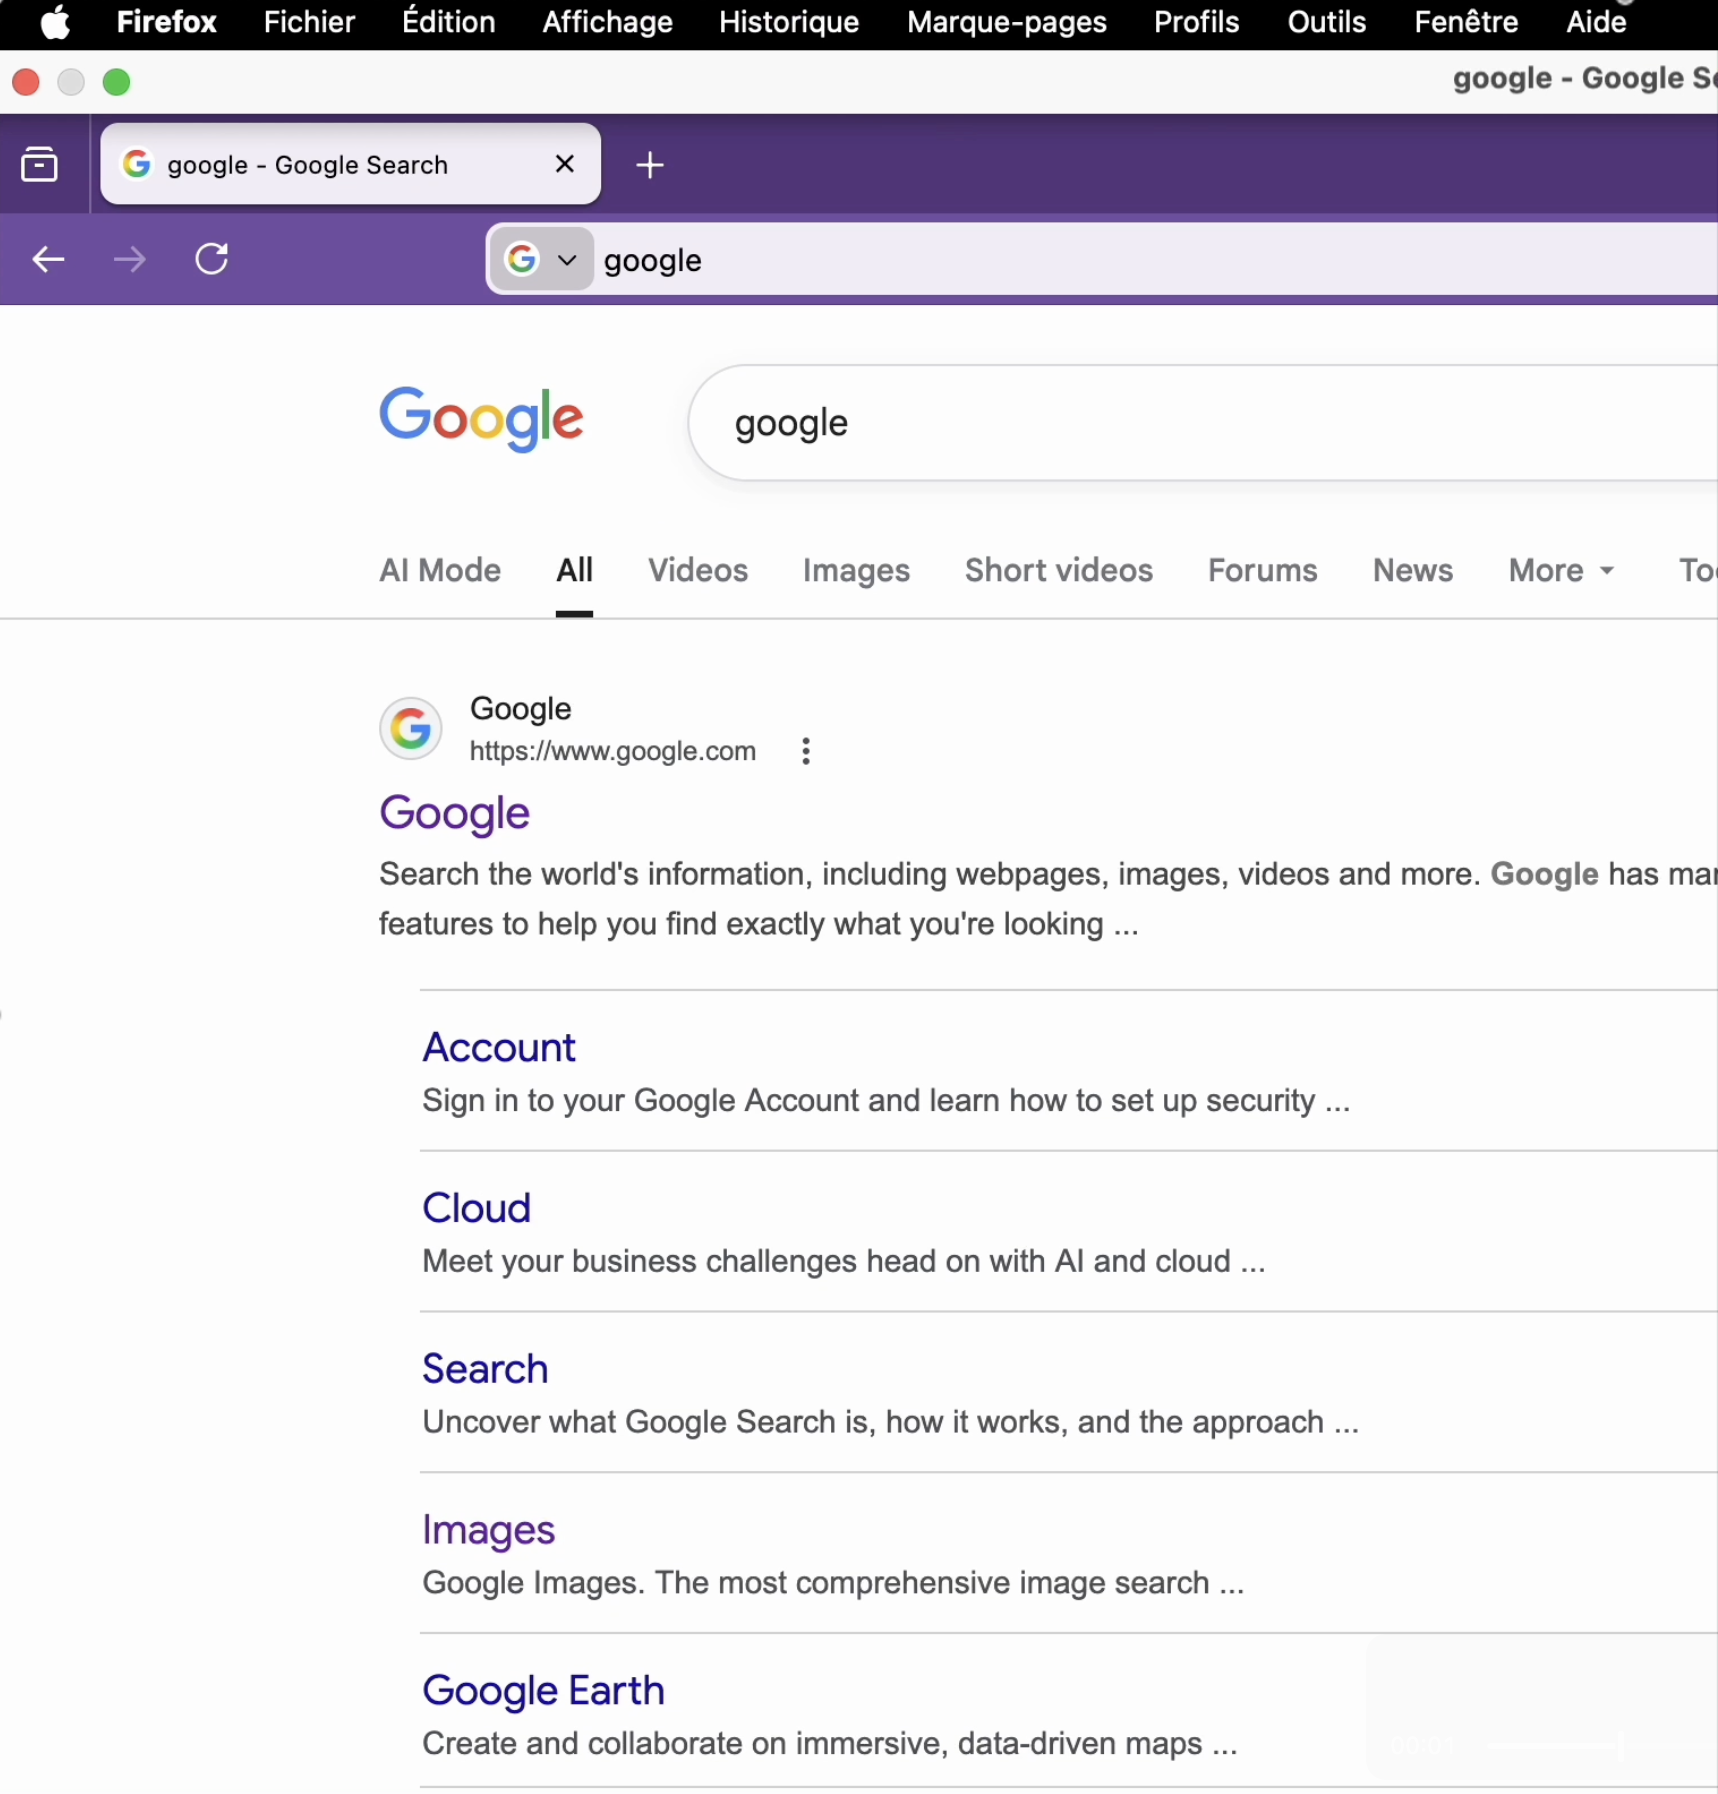Open three-dot menu beside google.com result
The width and height of the screenshot is (1718, 1794).
pos(806,751)
